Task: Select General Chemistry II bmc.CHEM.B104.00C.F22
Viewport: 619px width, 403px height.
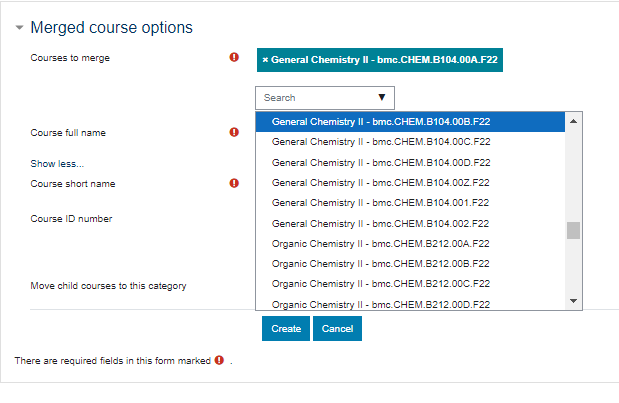Action: tap(380, 142)
